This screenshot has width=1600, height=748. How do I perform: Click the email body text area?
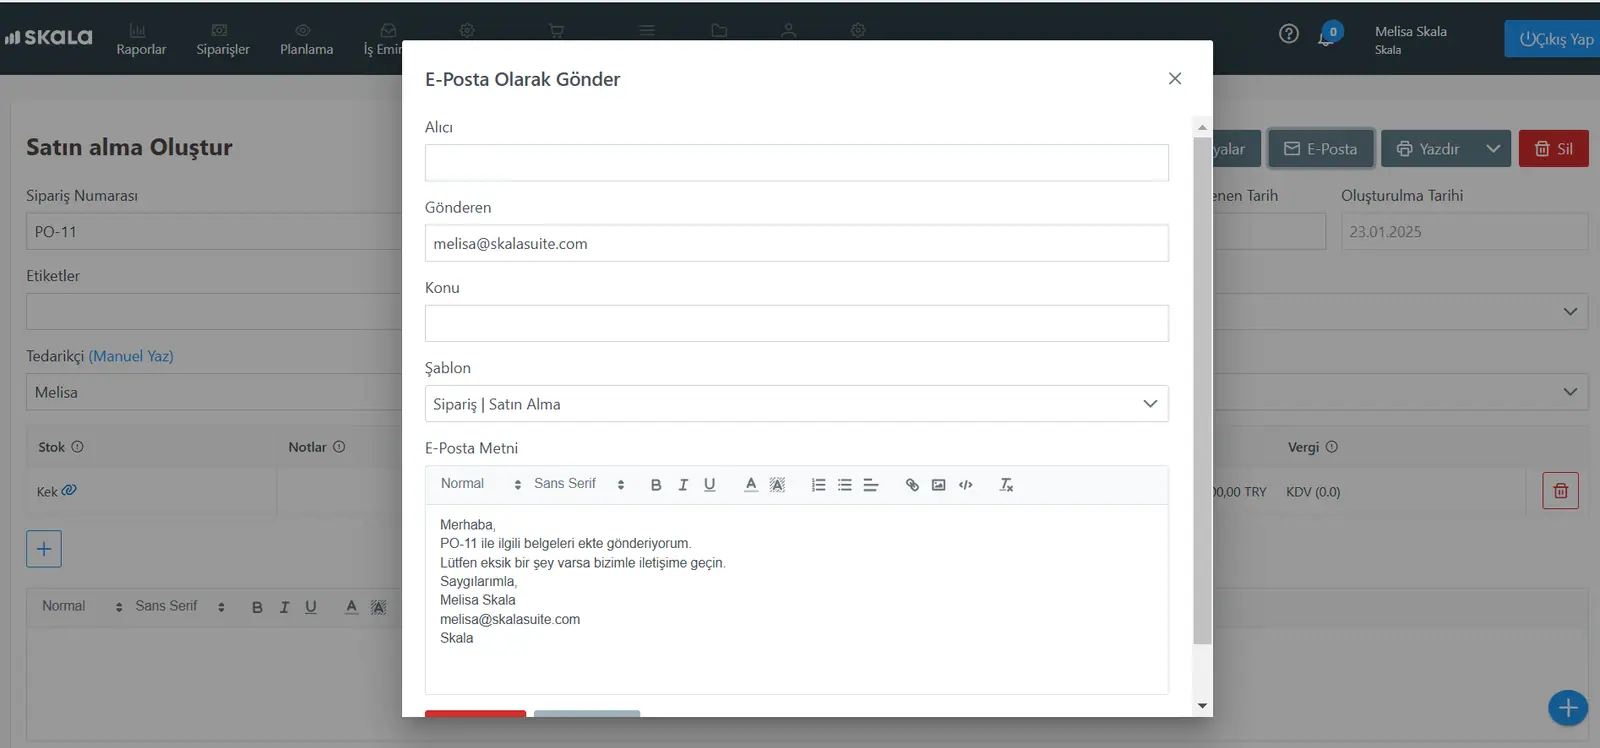(797, 599)
